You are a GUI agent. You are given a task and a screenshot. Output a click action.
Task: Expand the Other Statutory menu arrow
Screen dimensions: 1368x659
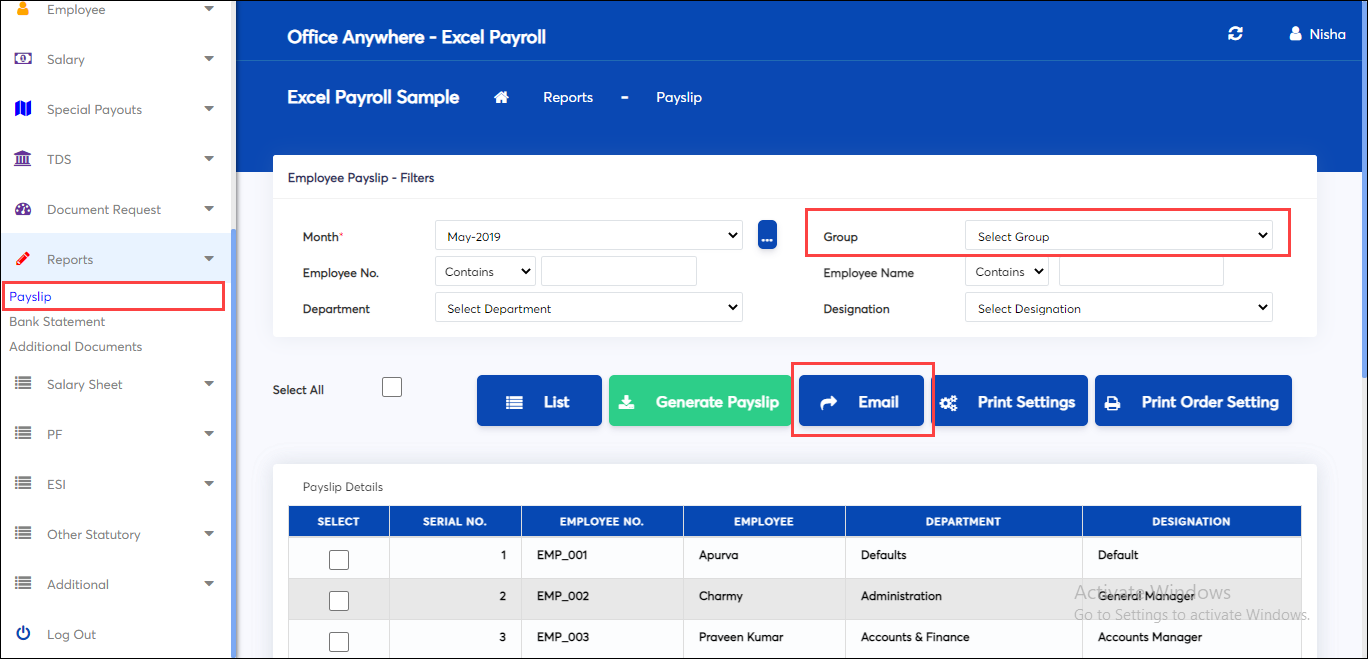pyautogui.click(x=209, y=534)
